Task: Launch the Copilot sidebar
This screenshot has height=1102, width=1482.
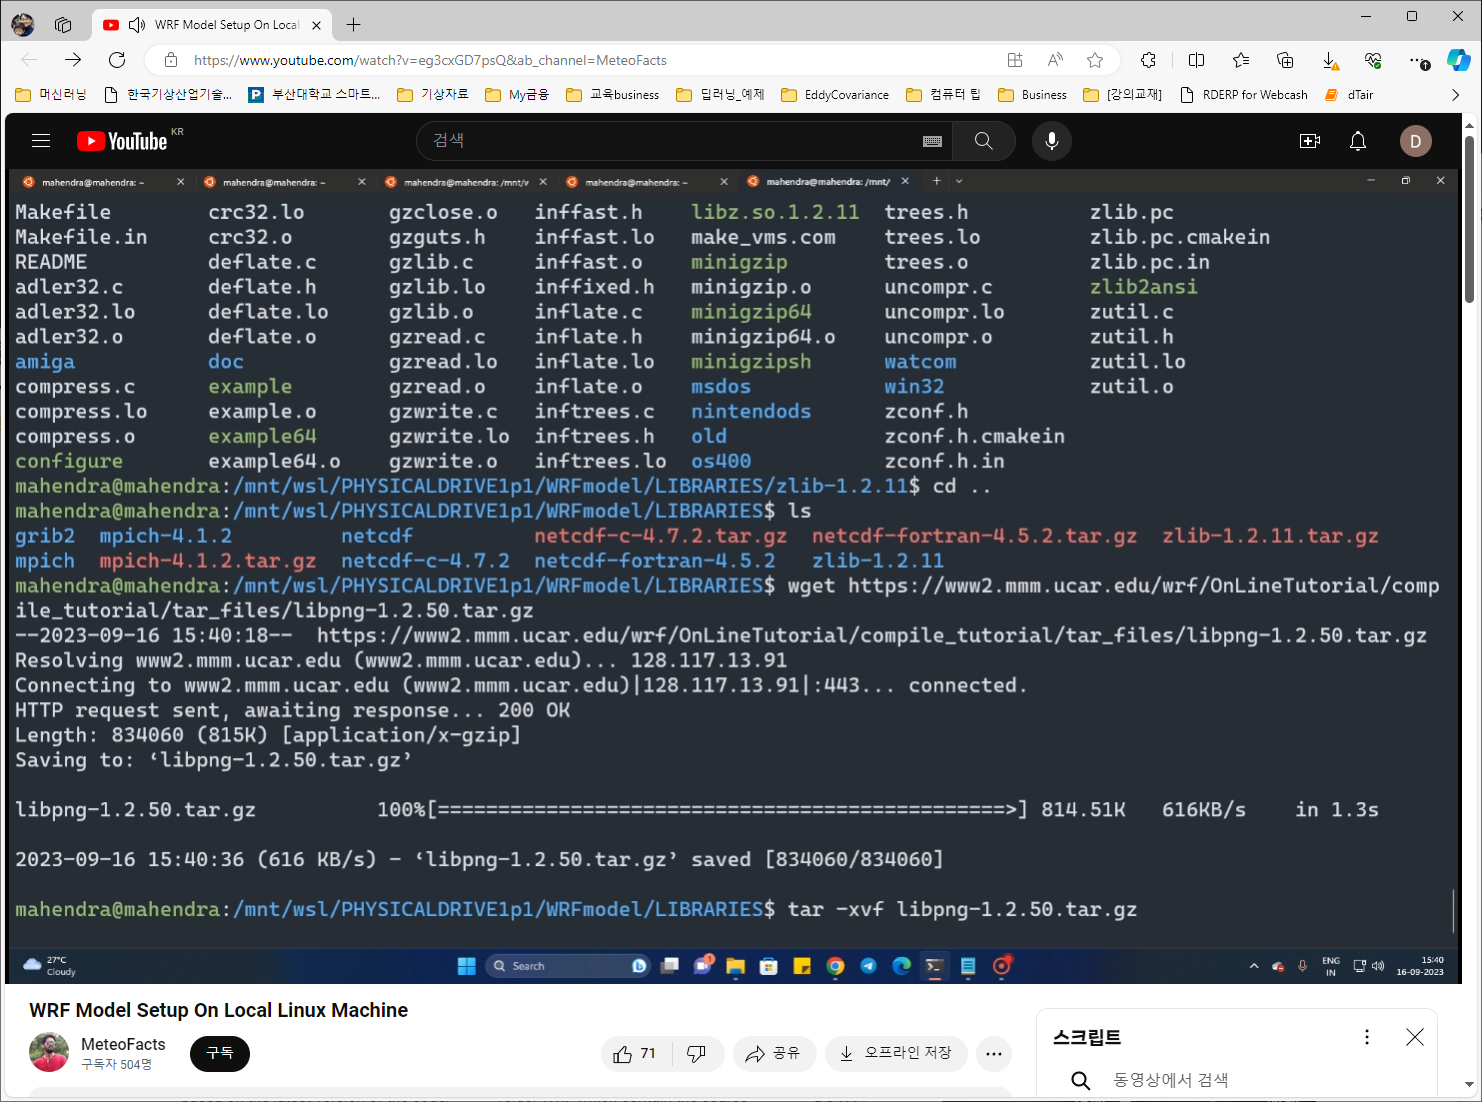Action: click(x=1459, y=60)
